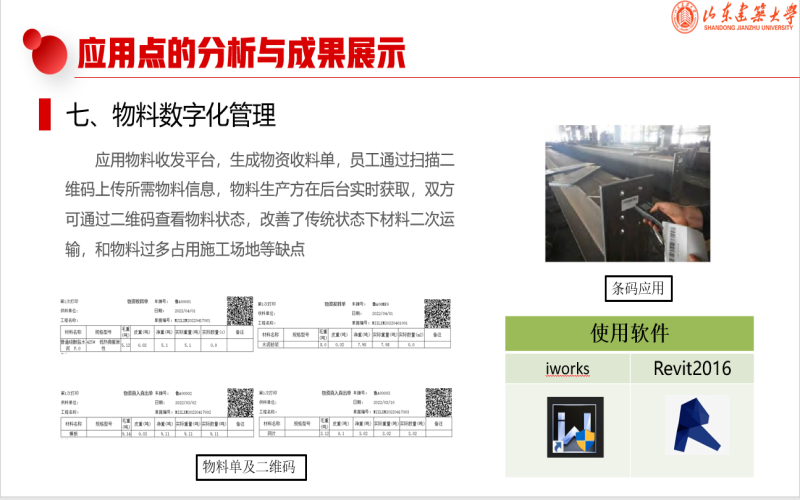Viewport: 800px width, 500px height.
Task: Click the Revit2016 table cell label
Action: (692, 368)
